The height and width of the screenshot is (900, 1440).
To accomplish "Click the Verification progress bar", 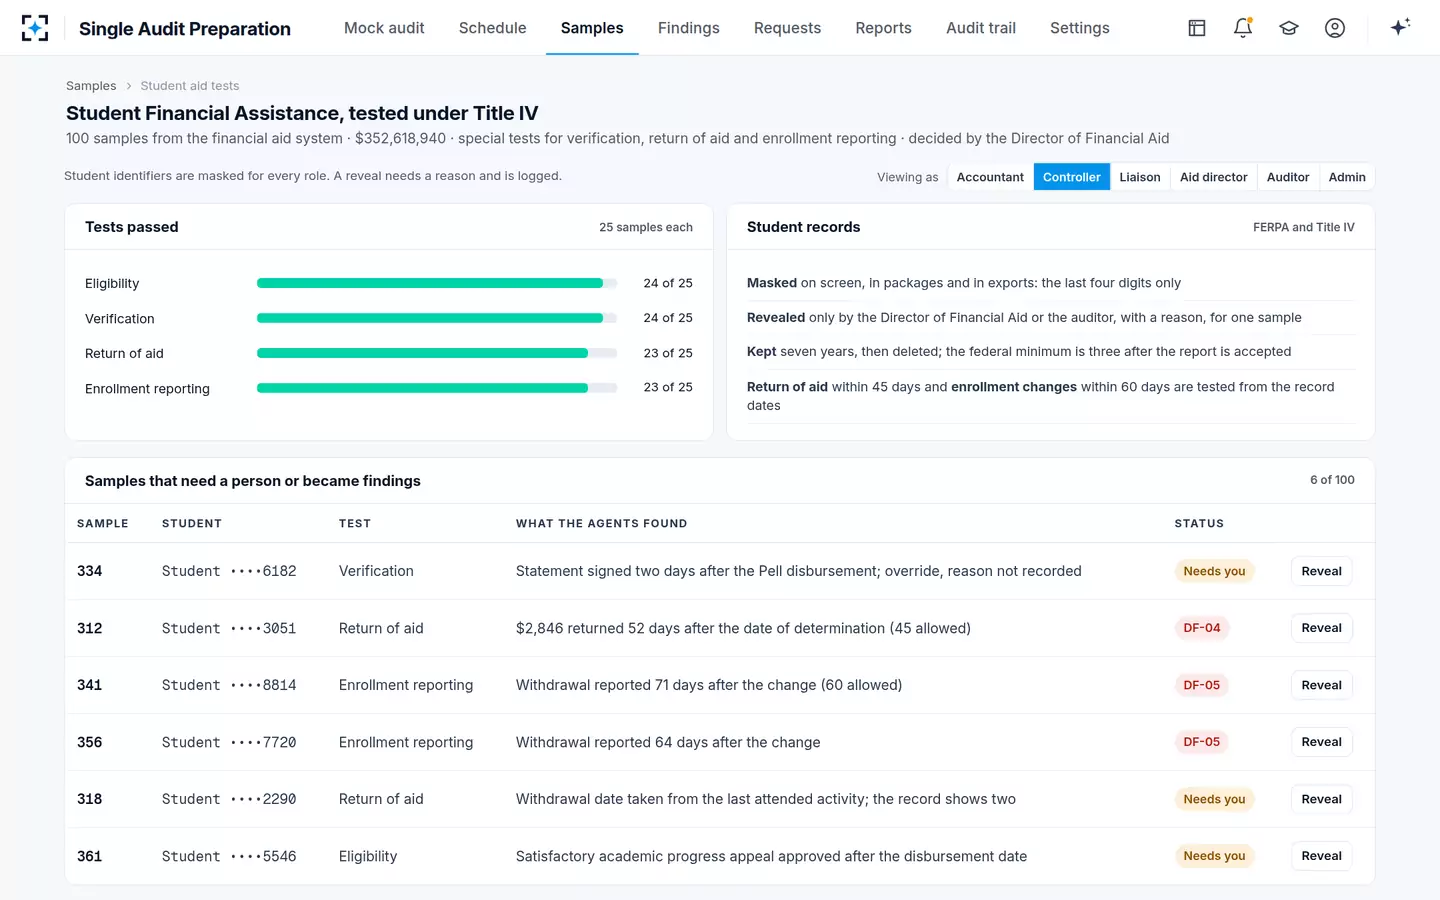I will [x=437, y=318].
